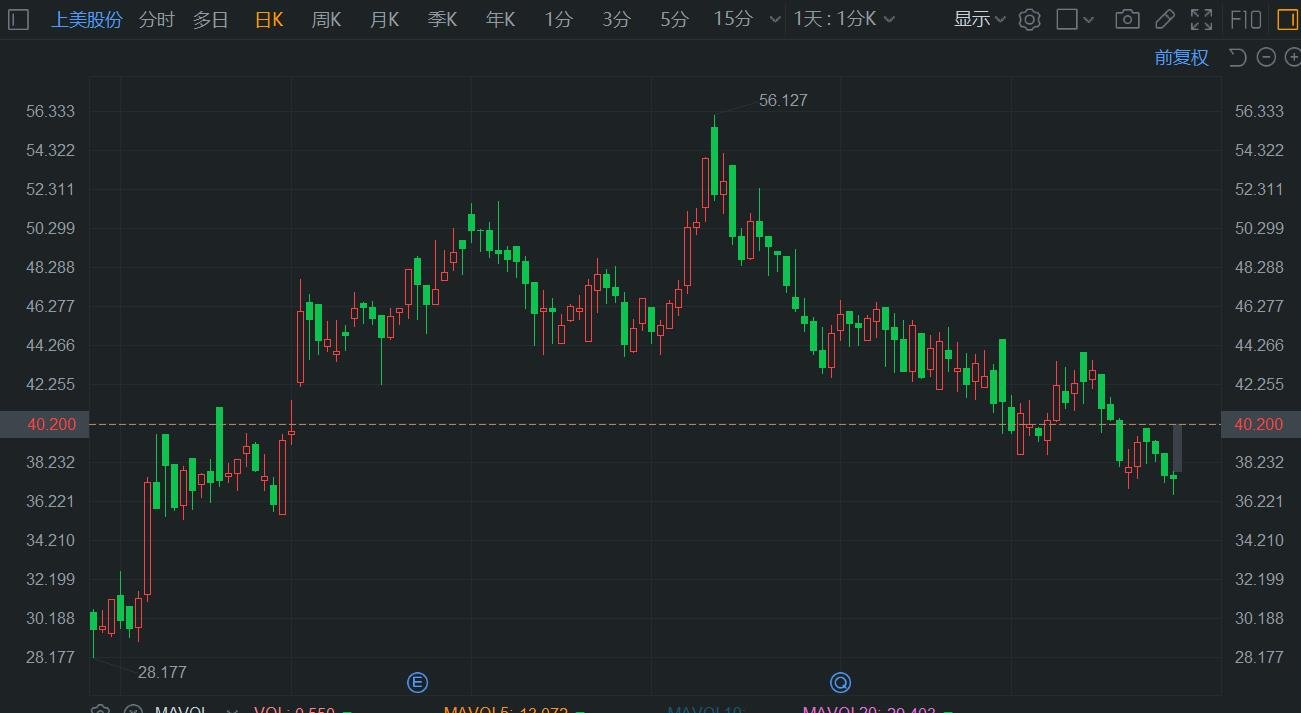Click the 36.221 label on left axis

(x=52, y=501)
